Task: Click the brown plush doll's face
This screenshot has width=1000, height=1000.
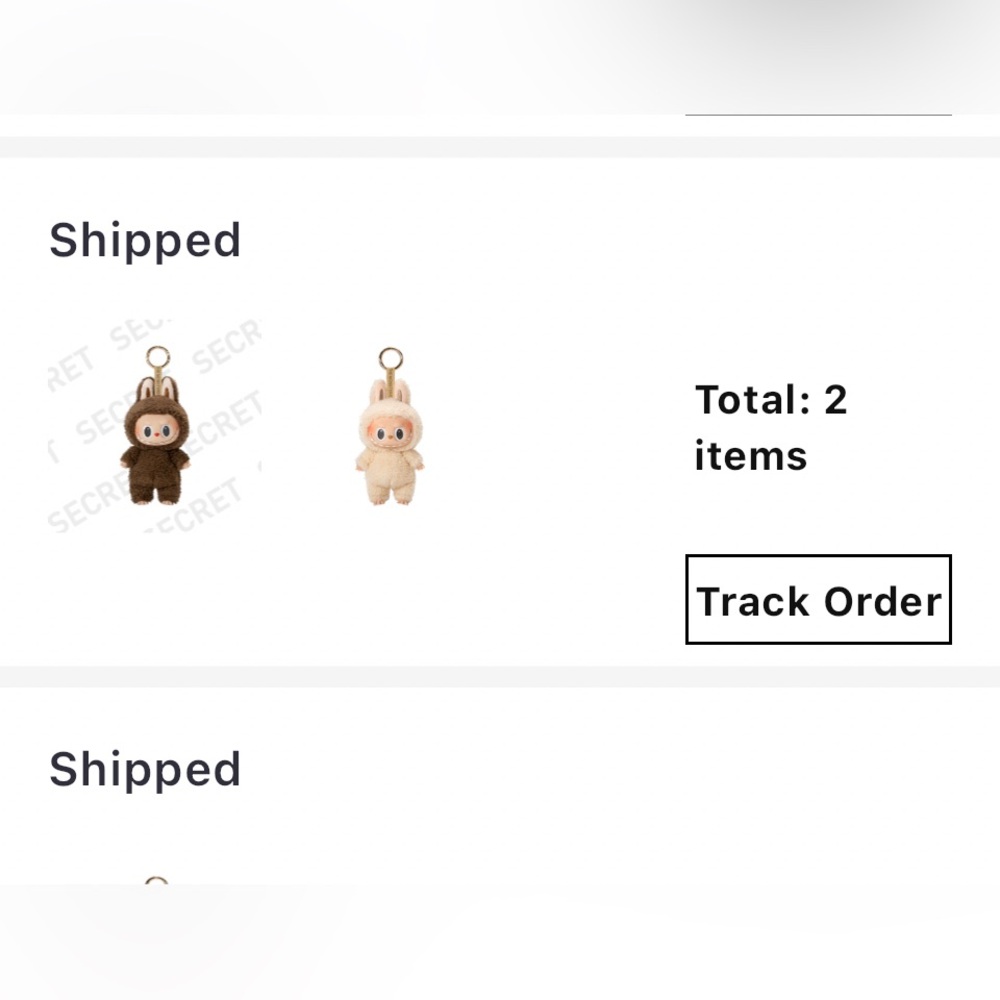Action: [x=156, y=432]
